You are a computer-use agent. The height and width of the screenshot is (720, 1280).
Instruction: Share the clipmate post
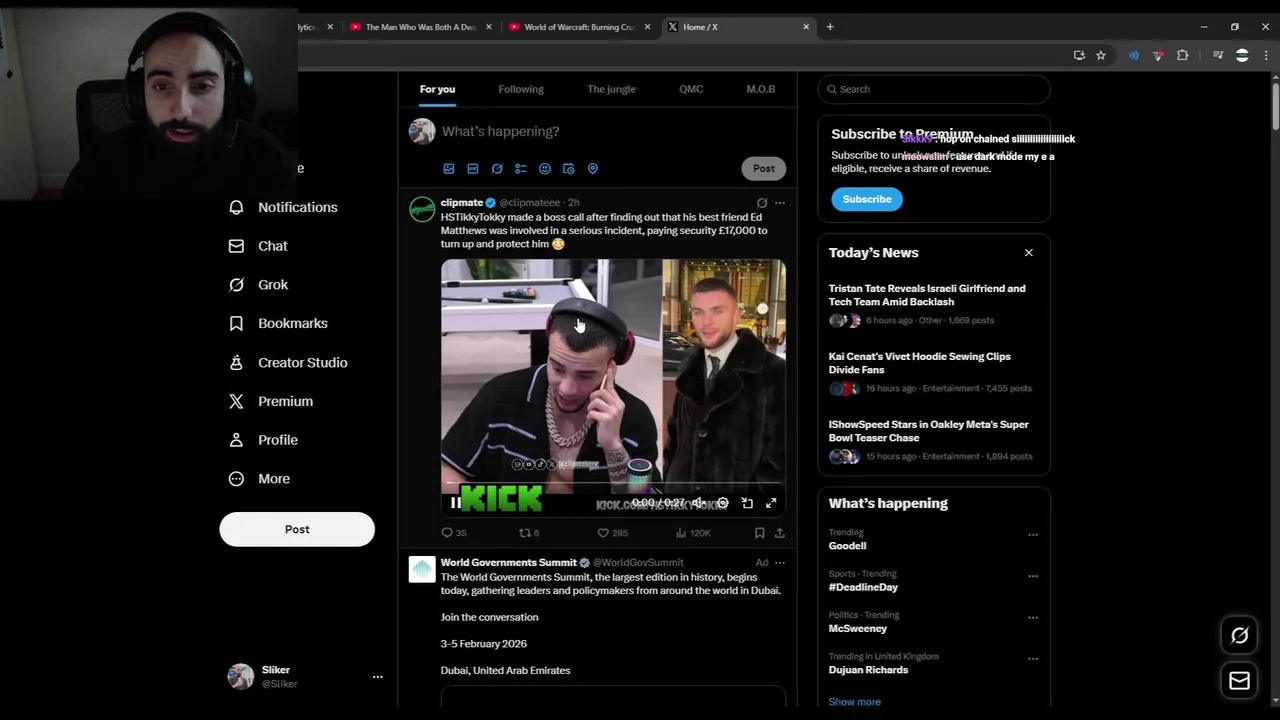click(779, 533)
